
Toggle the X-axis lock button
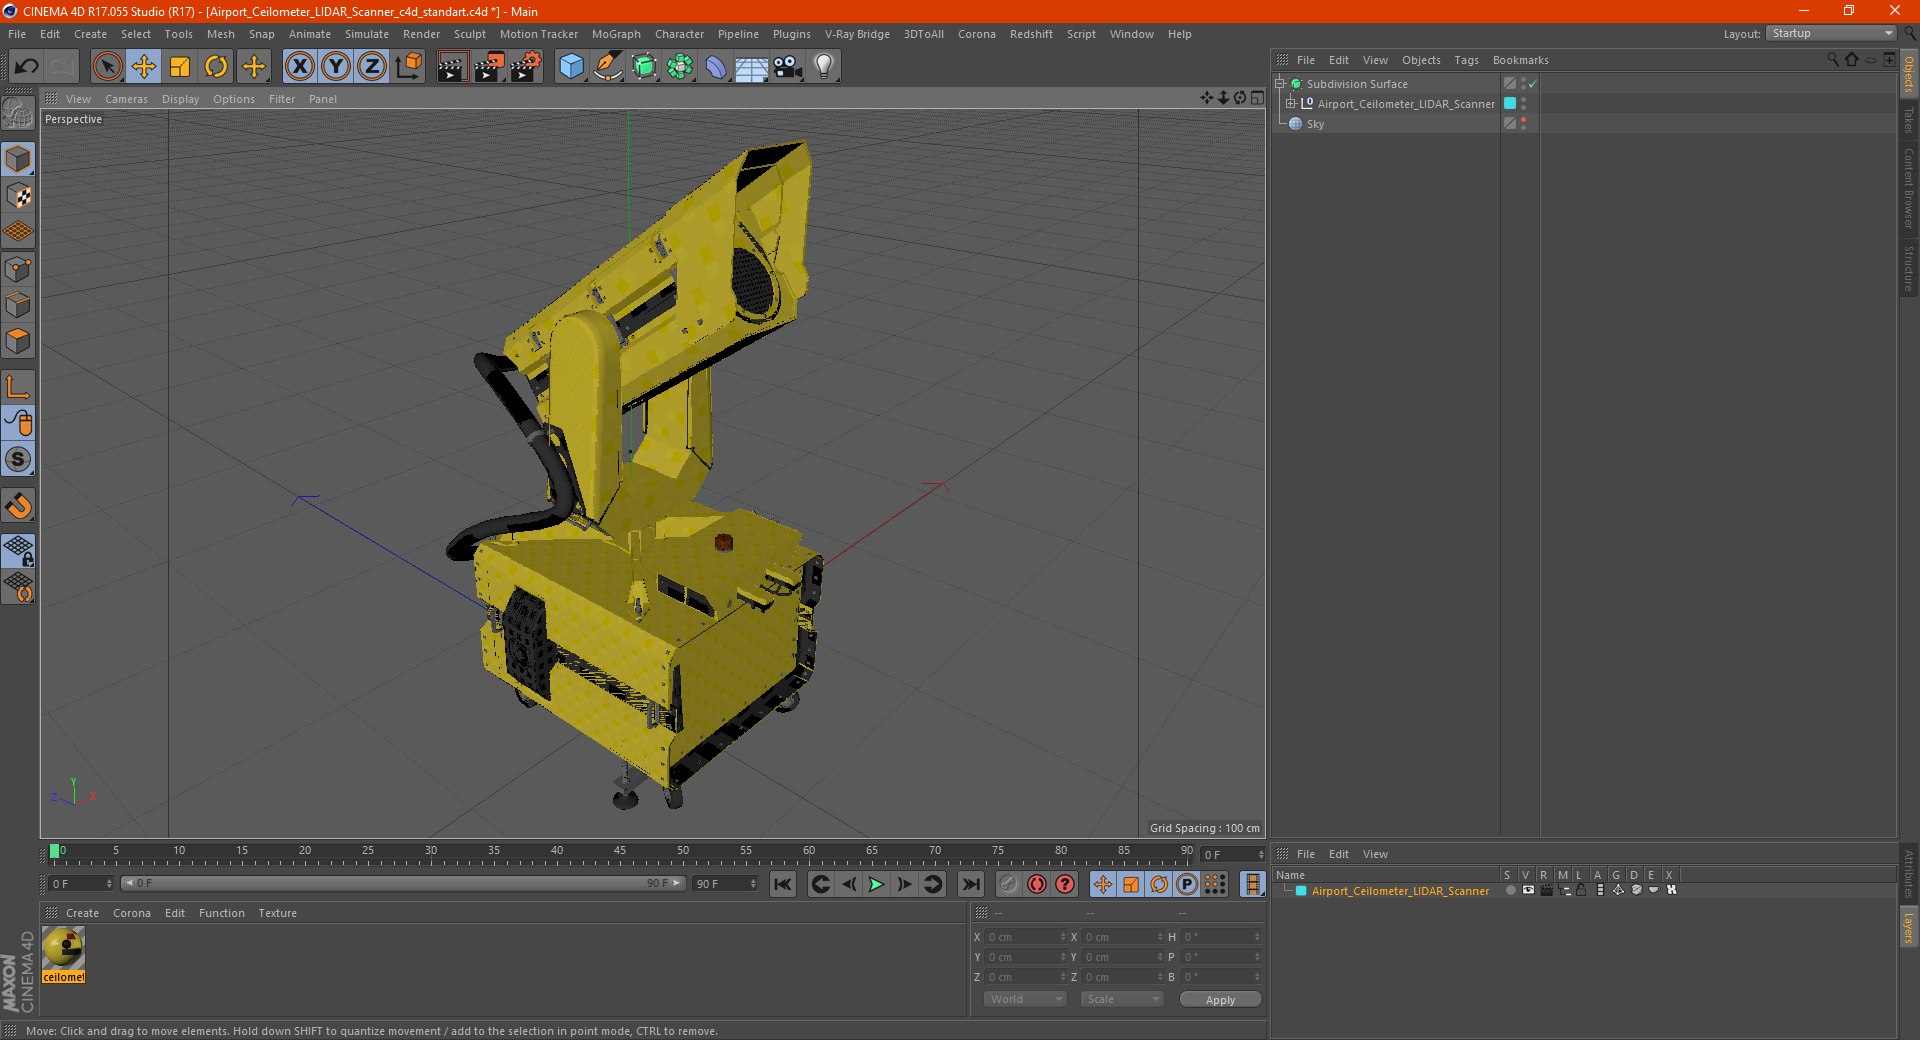299,67
